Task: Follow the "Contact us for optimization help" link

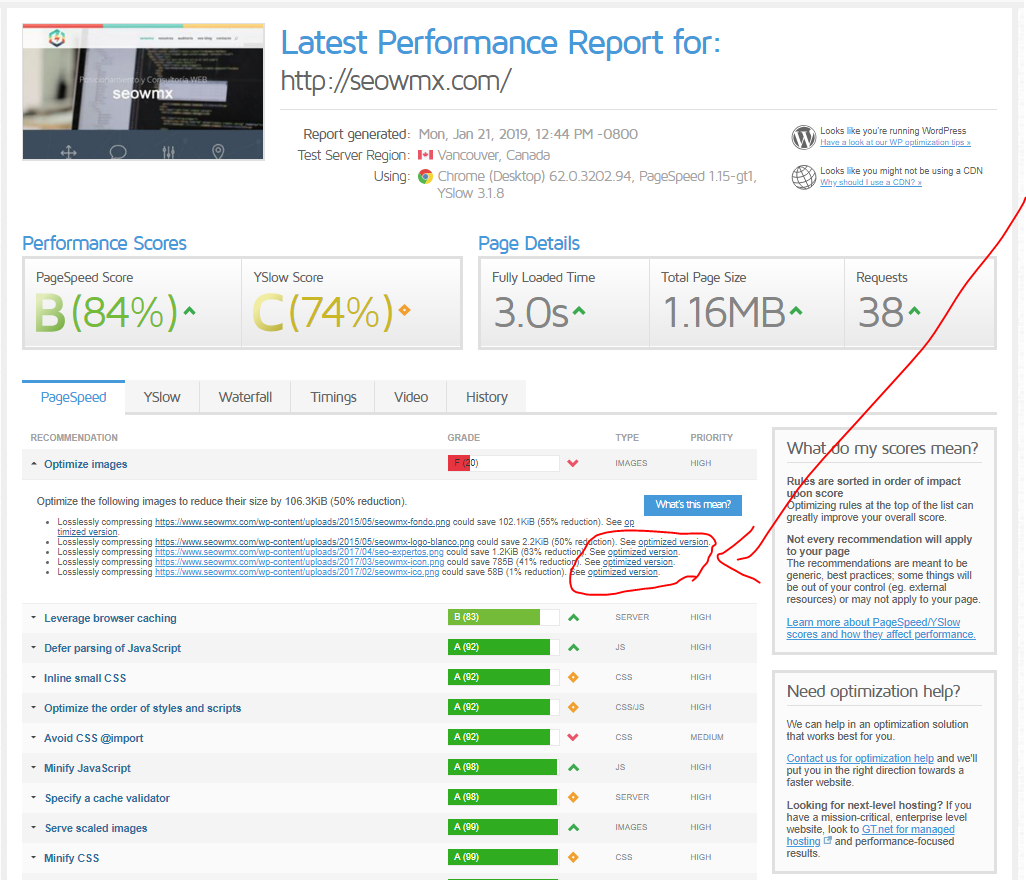Action: 860,758
